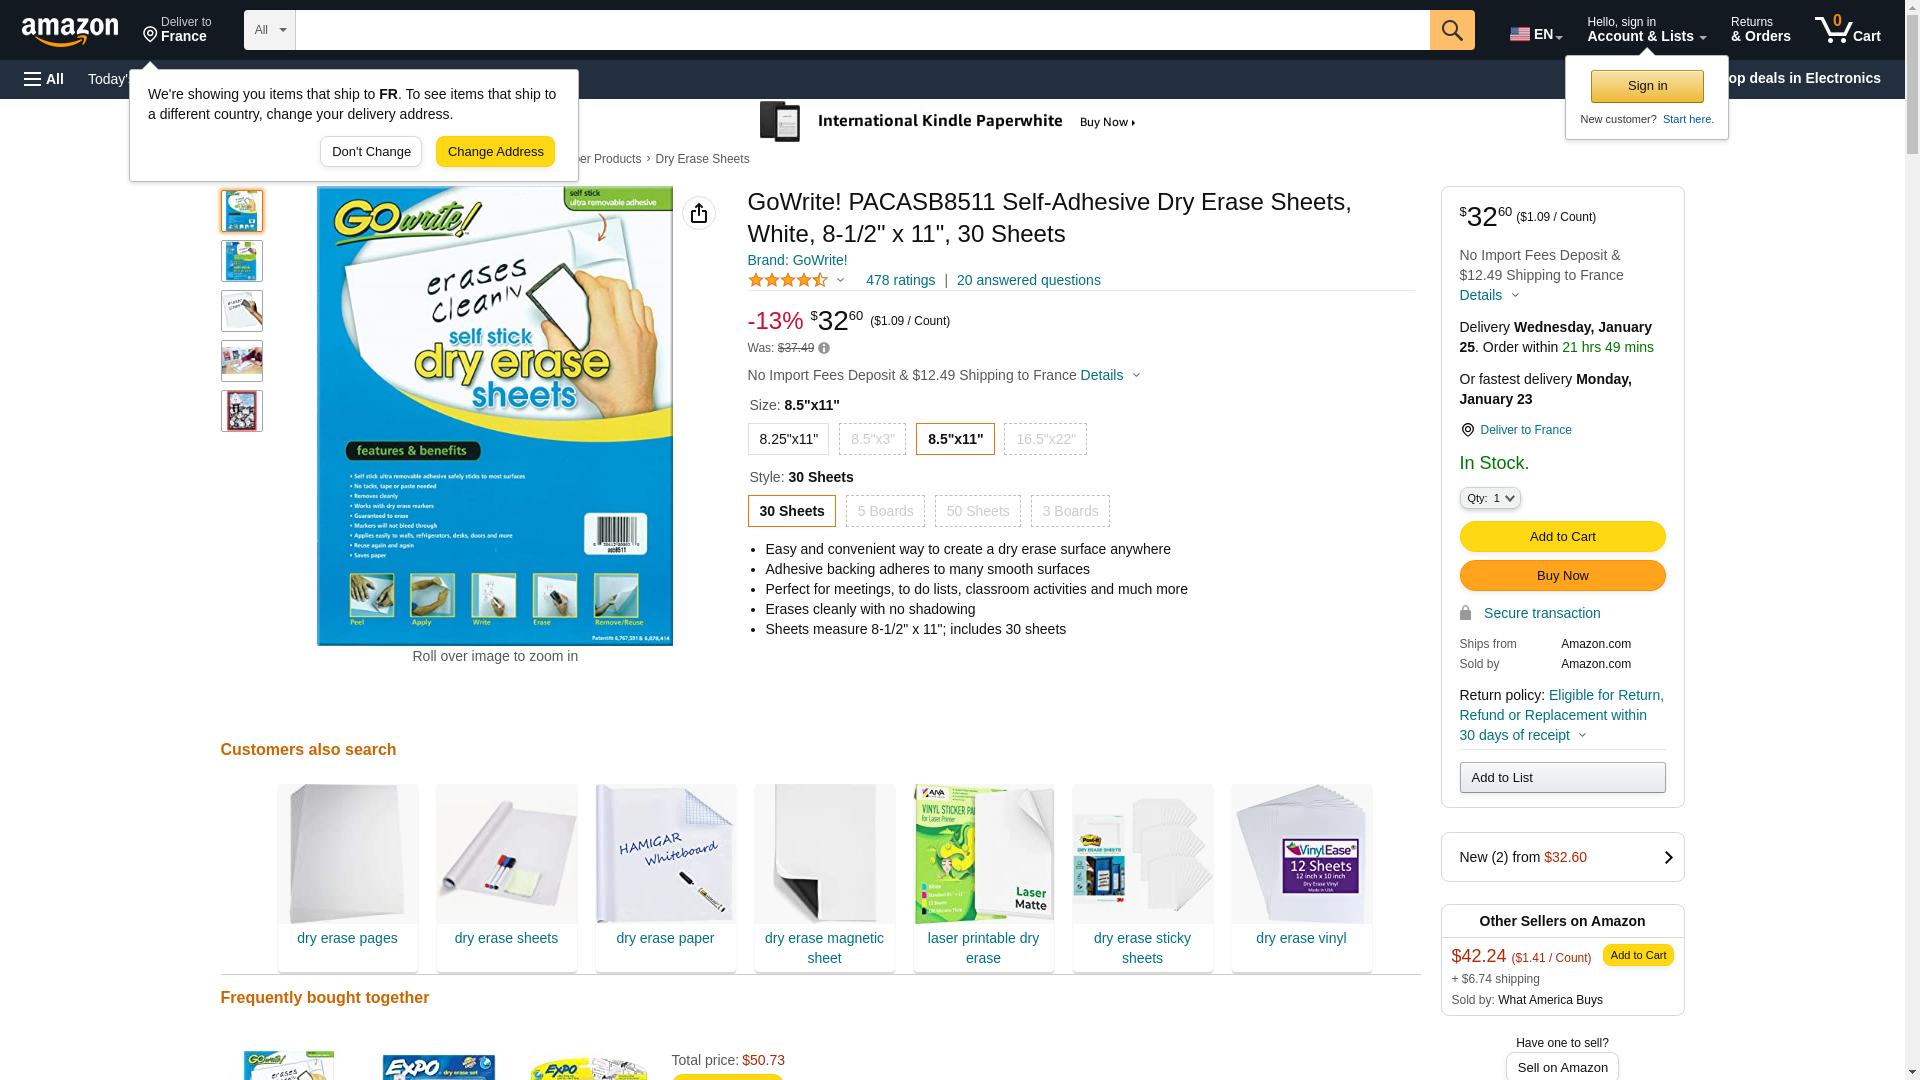This screenshot has width=1920, height=1080.
Task: Select the 8.25"x11" size option
Action: pyautogui.click(x=788, y=439)
